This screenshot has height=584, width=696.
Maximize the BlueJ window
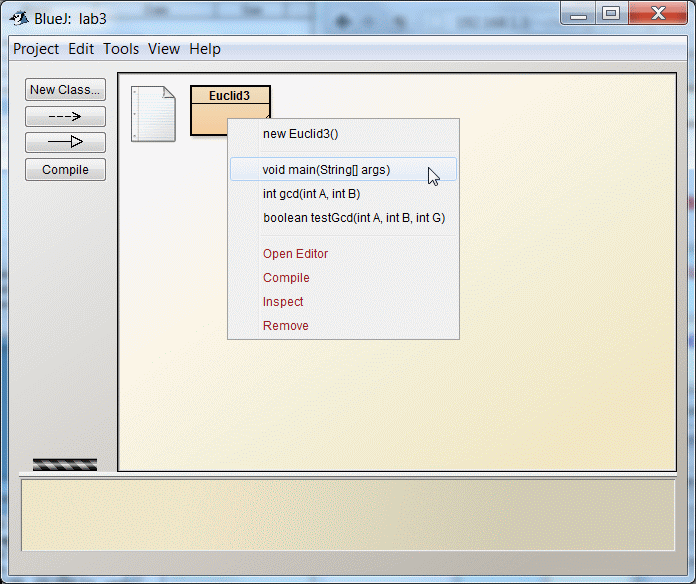coord(611,14)
